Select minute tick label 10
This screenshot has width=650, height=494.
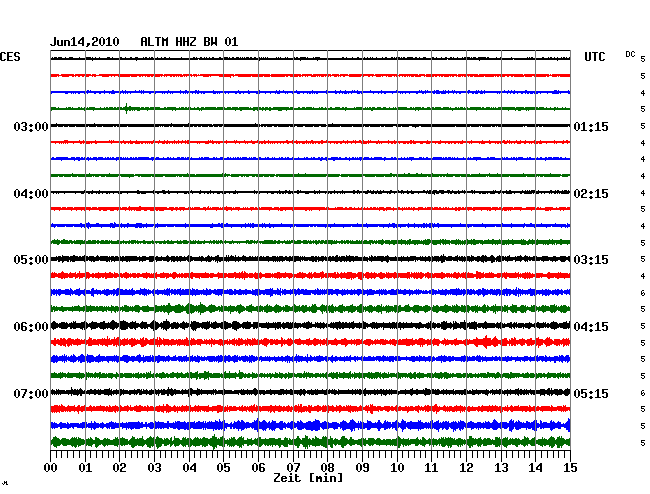point(397,467)
